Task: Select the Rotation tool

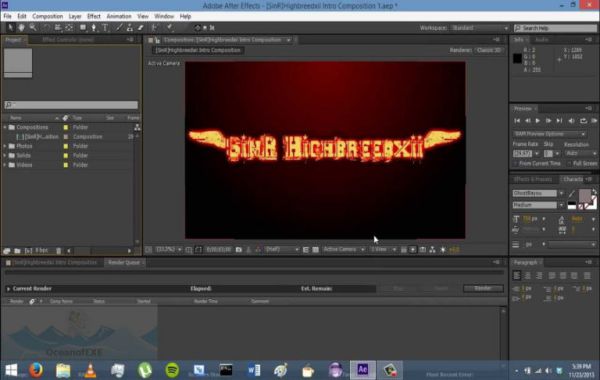Action: [46, 28]
